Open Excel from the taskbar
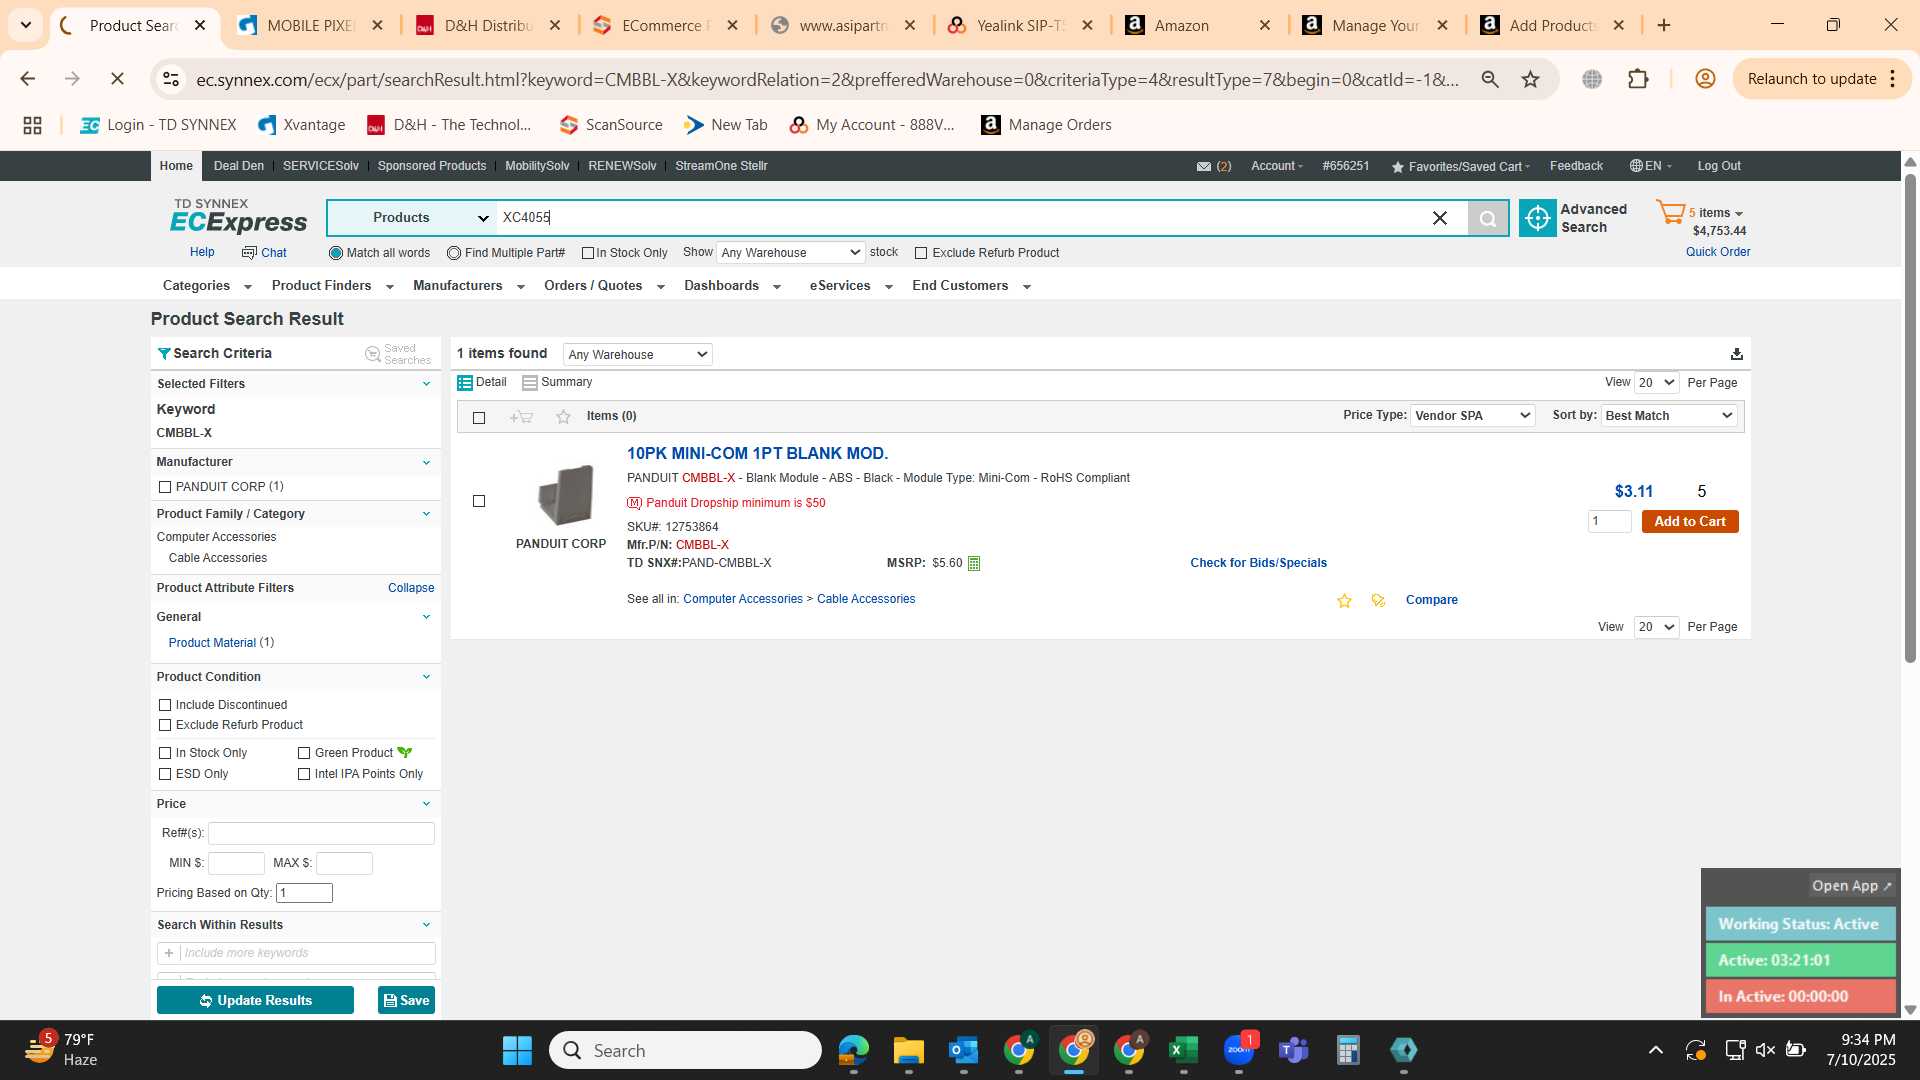The height and width of the screenshot is (1080, 1920). pos(1183,1050)
